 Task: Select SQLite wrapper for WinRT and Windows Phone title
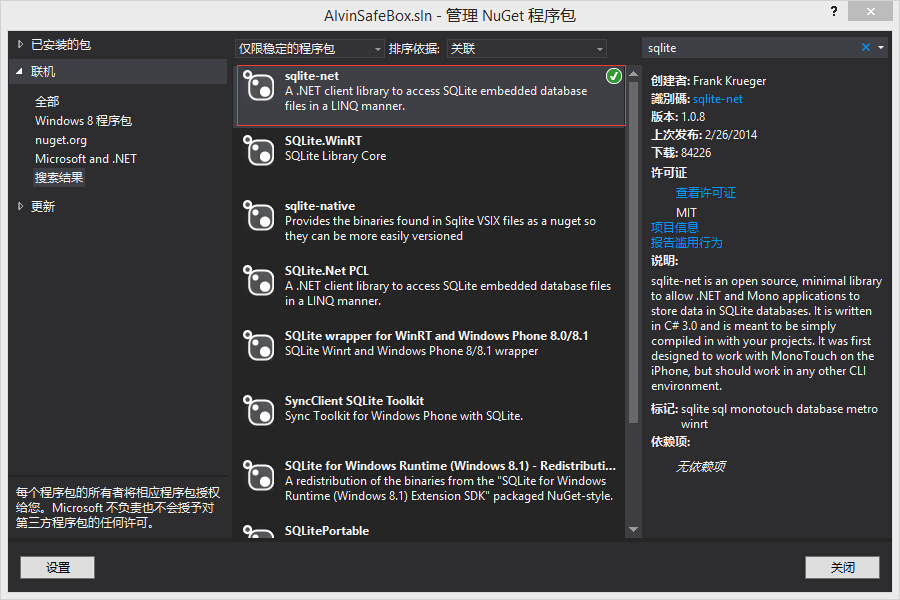point(436,335)
